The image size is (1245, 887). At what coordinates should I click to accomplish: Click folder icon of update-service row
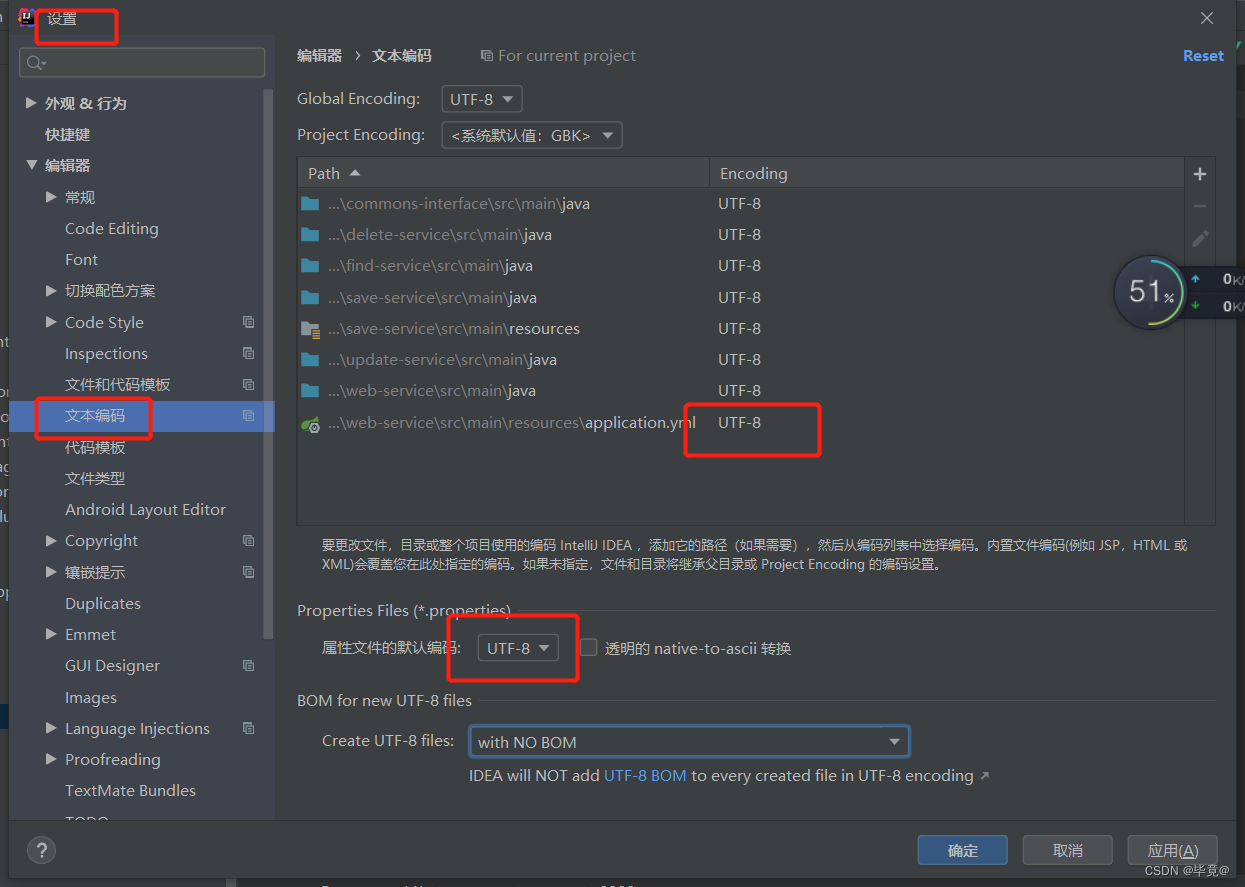(x=310, y=360)
